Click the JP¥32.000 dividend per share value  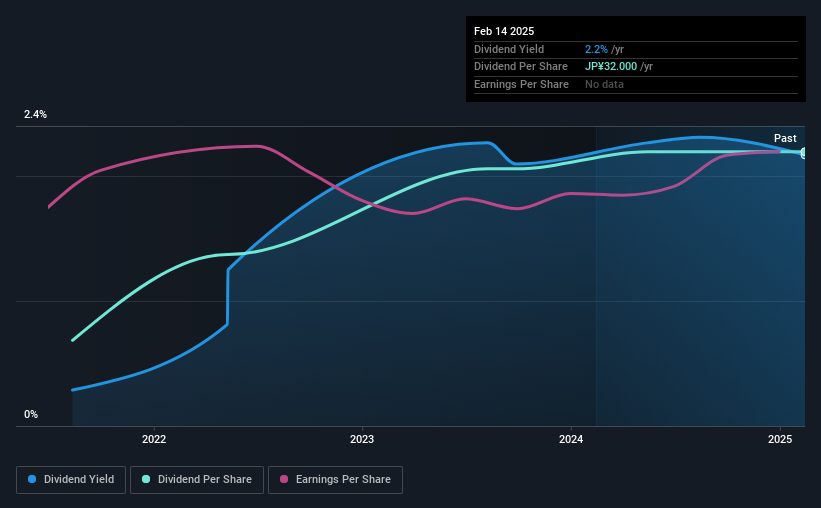point(611,67)
